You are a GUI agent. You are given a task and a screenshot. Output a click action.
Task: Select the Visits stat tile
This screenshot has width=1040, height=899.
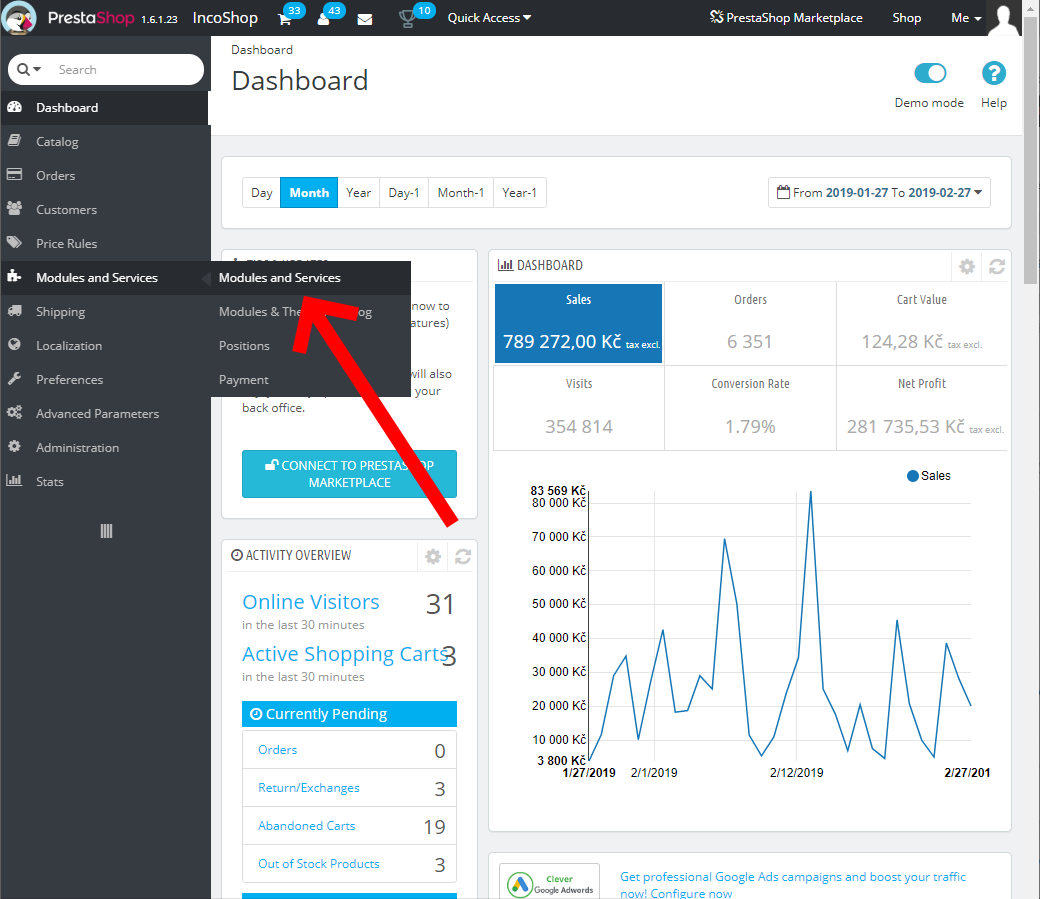[579, 407]
